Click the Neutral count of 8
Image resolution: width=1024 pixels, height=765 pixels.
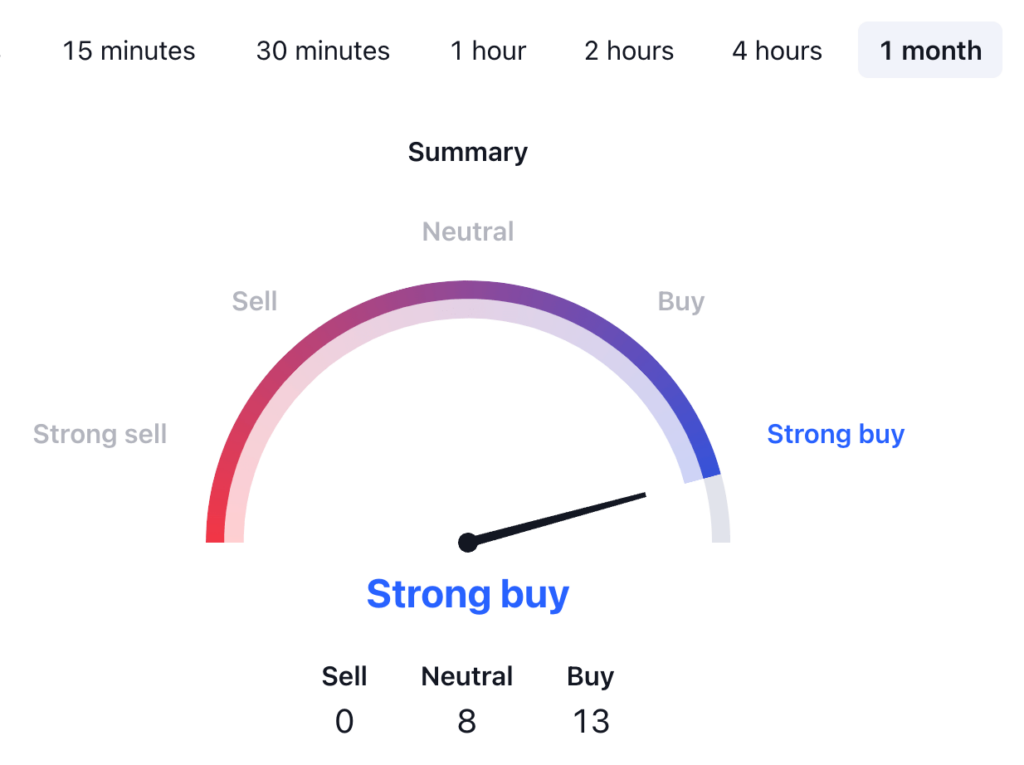467,721
